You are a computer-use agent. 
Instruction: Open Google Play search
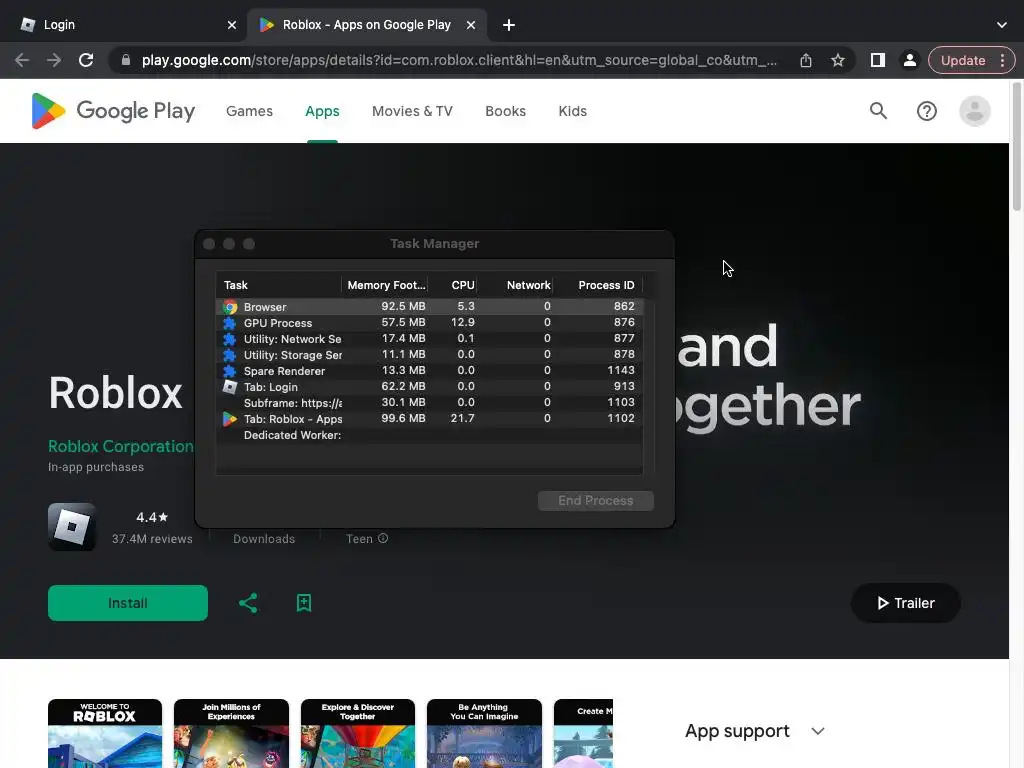pyautogui.click(x=878, y=111)
